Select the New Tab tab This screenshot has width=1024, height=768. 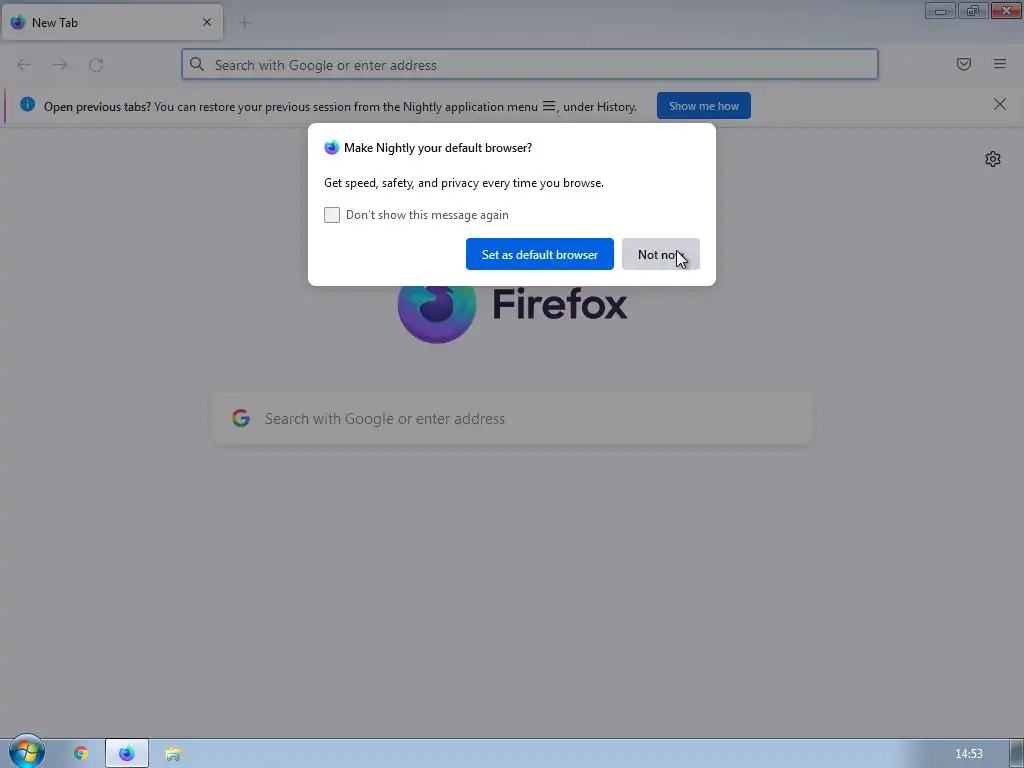point(112,22)
